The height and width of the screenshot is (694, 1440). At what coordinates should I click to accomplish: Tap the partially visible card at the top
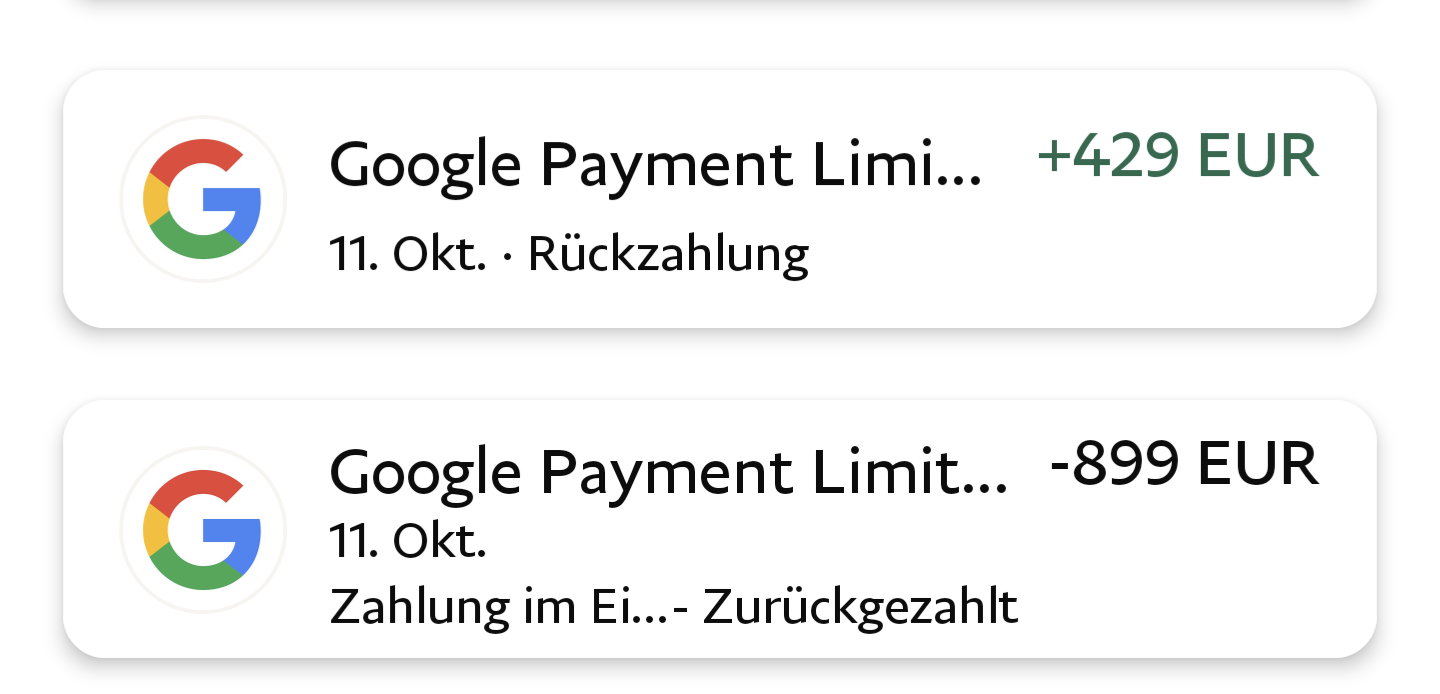720,5
